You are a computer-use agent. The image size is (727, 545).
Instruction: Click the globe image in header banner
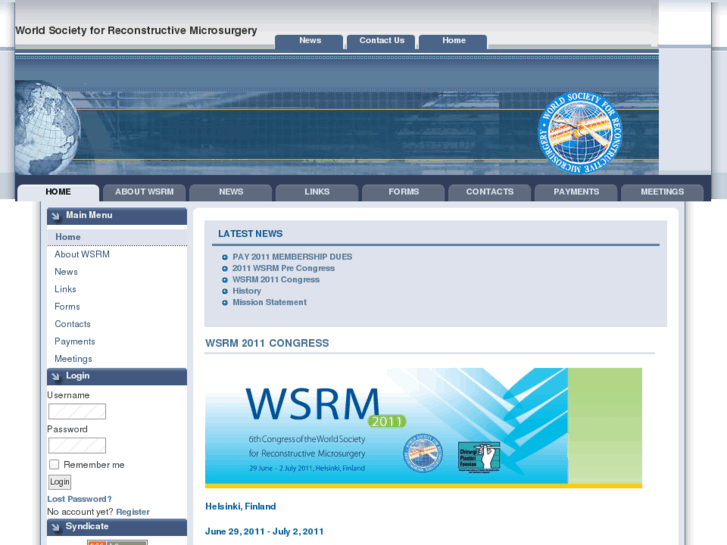47,128
